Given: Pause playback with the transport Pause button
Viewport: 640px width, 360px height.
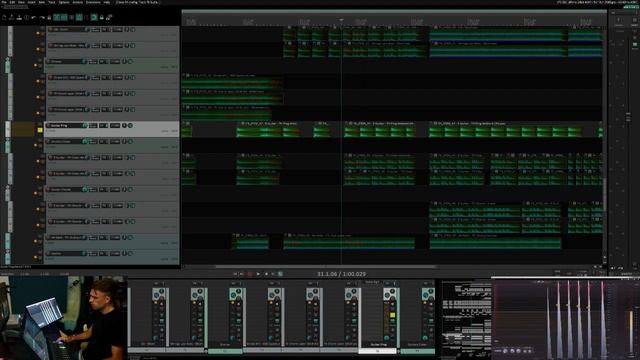Looking at the screenshot, I should [x=273, y=274].
